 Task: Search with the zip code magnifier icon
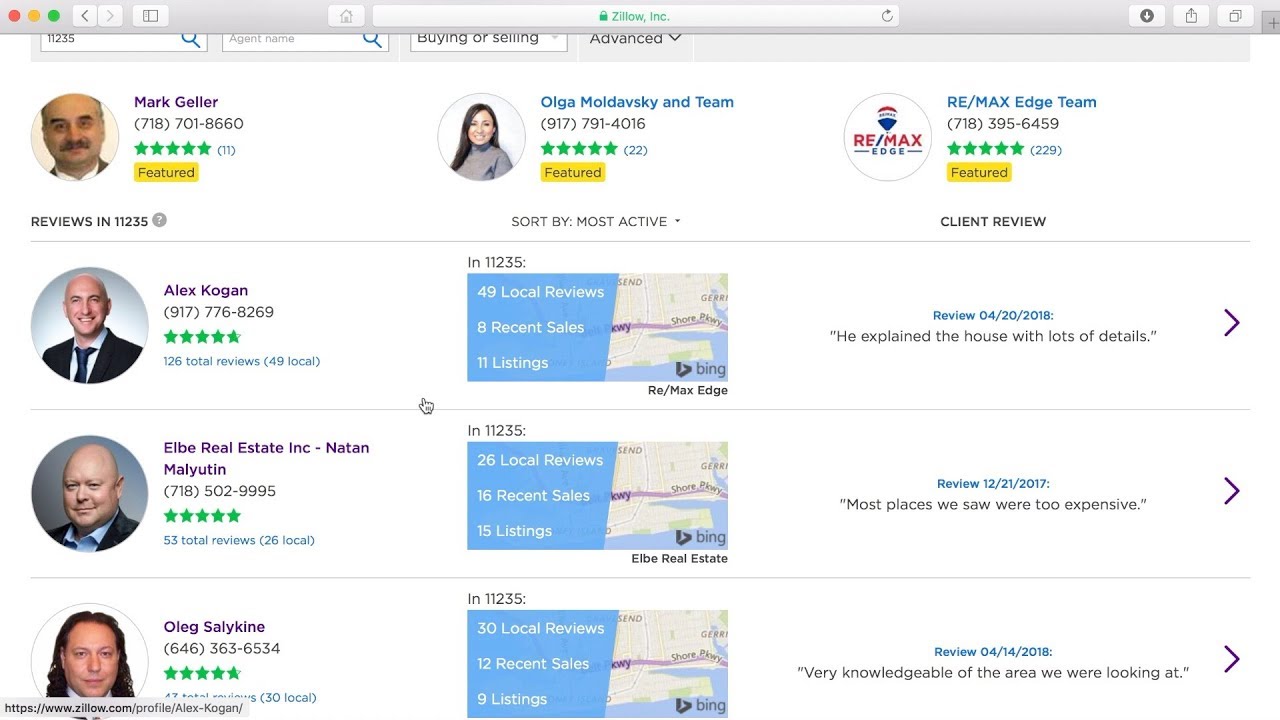[190, 39]
